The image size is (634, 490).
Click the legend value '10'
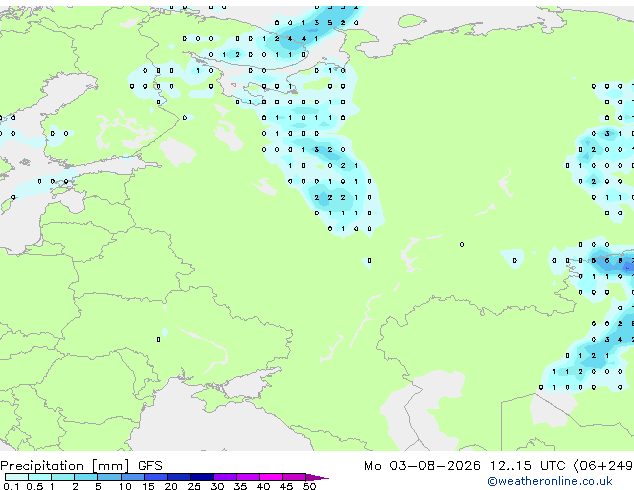pyautogui.click(x=125, y=486)
